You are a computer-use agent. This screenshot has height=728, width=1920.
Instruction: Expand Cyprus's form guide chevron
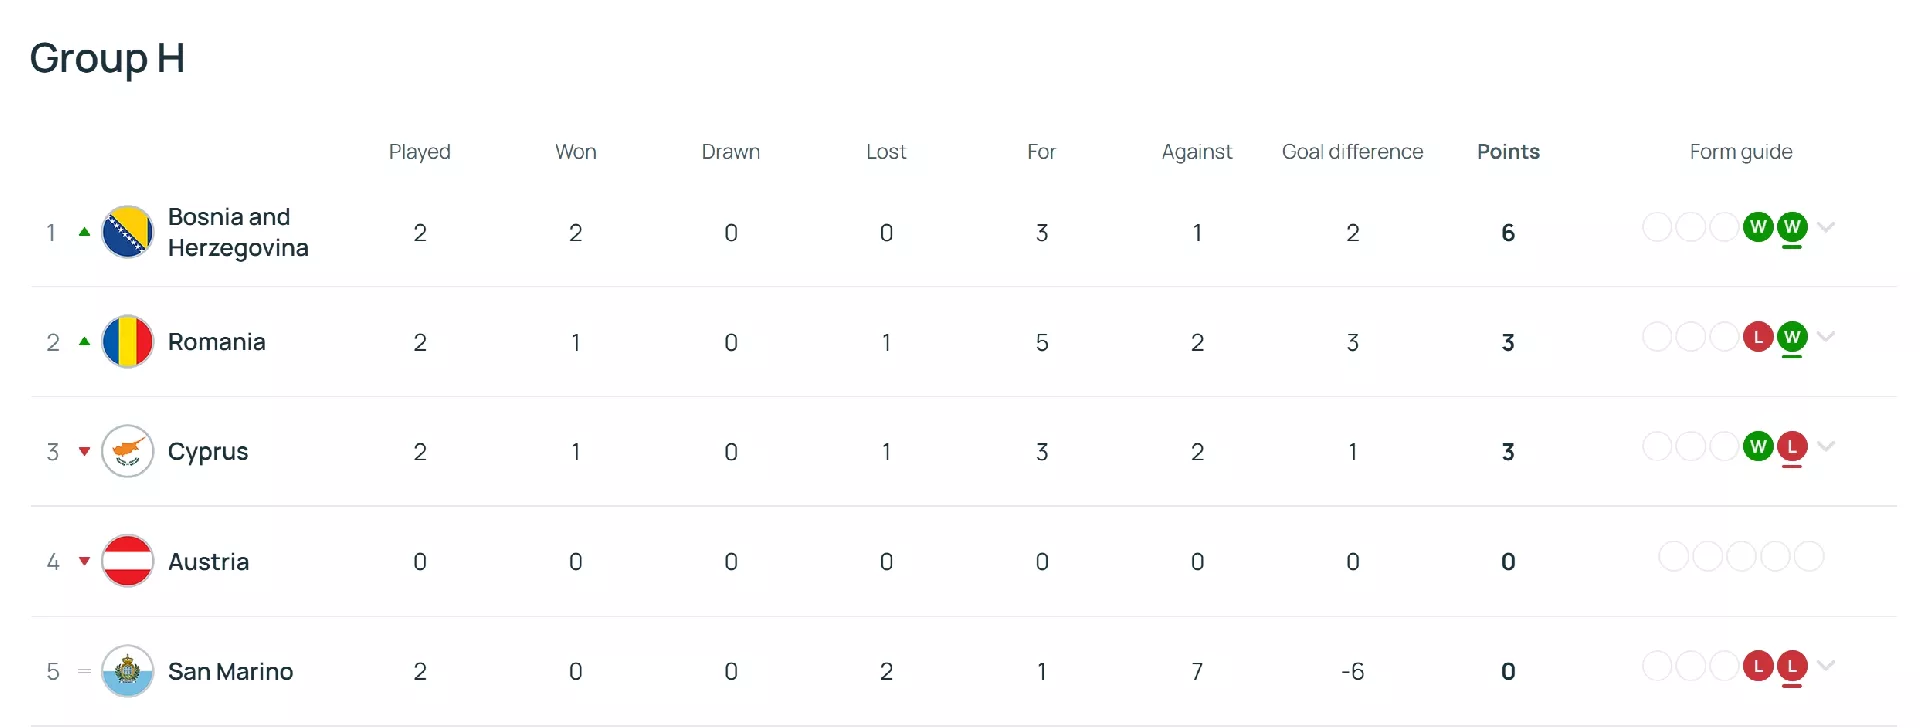click(1826, 446)
